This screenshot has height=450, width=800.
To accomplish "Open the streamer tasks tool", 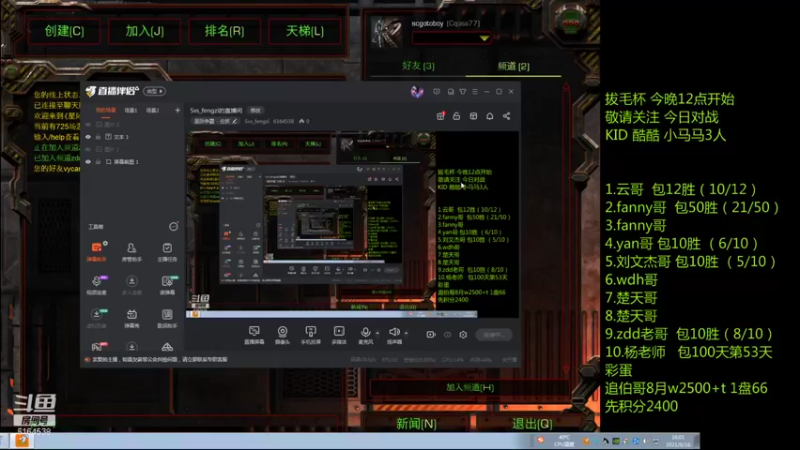I will coord(167,251).
